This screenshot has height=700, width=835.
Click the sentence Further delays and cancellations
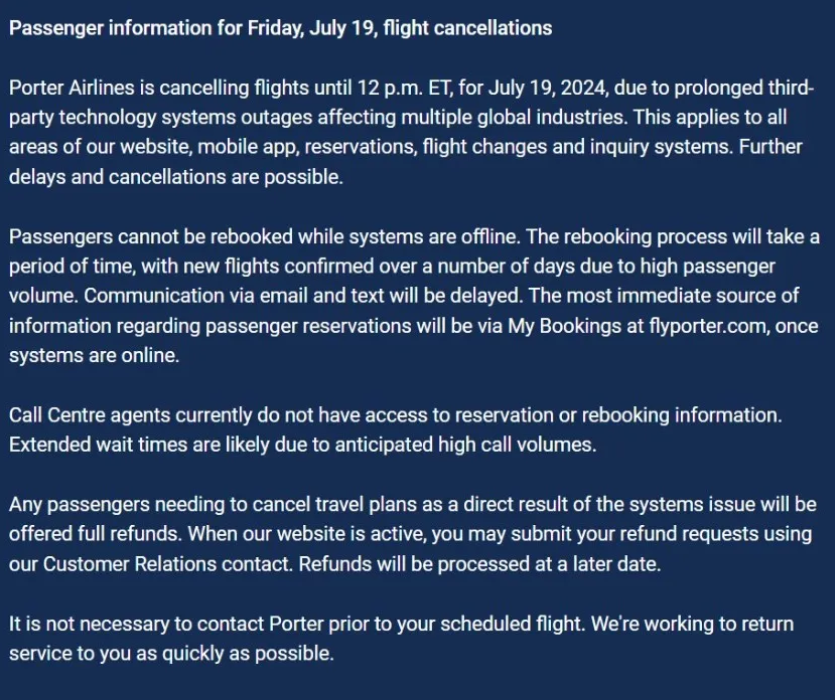(405, 162)
